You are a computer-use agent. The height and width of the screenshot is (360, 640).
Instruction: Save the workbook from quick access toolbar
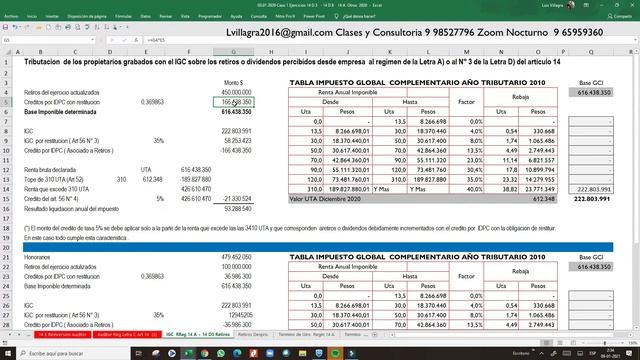[5, 27]
